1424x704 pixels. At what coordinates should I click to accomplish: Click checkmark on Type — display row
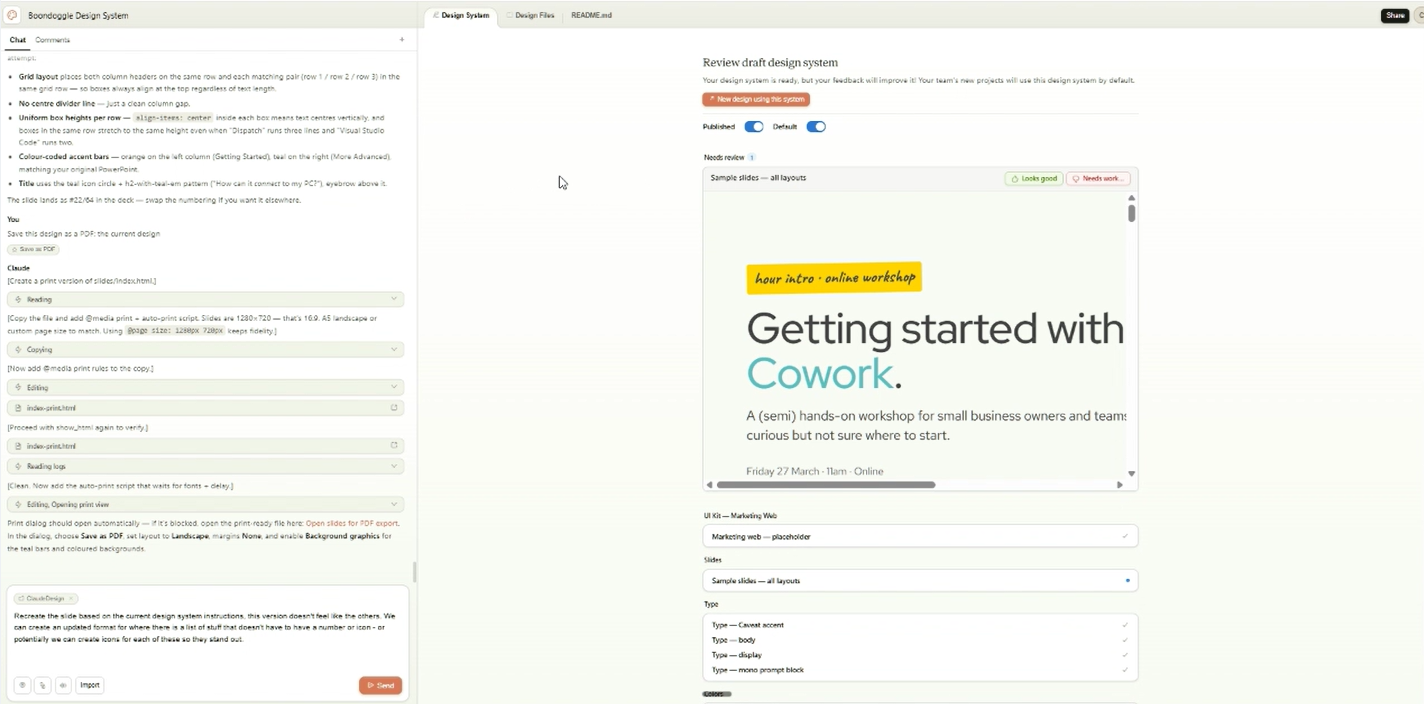tap(1125, 655)
